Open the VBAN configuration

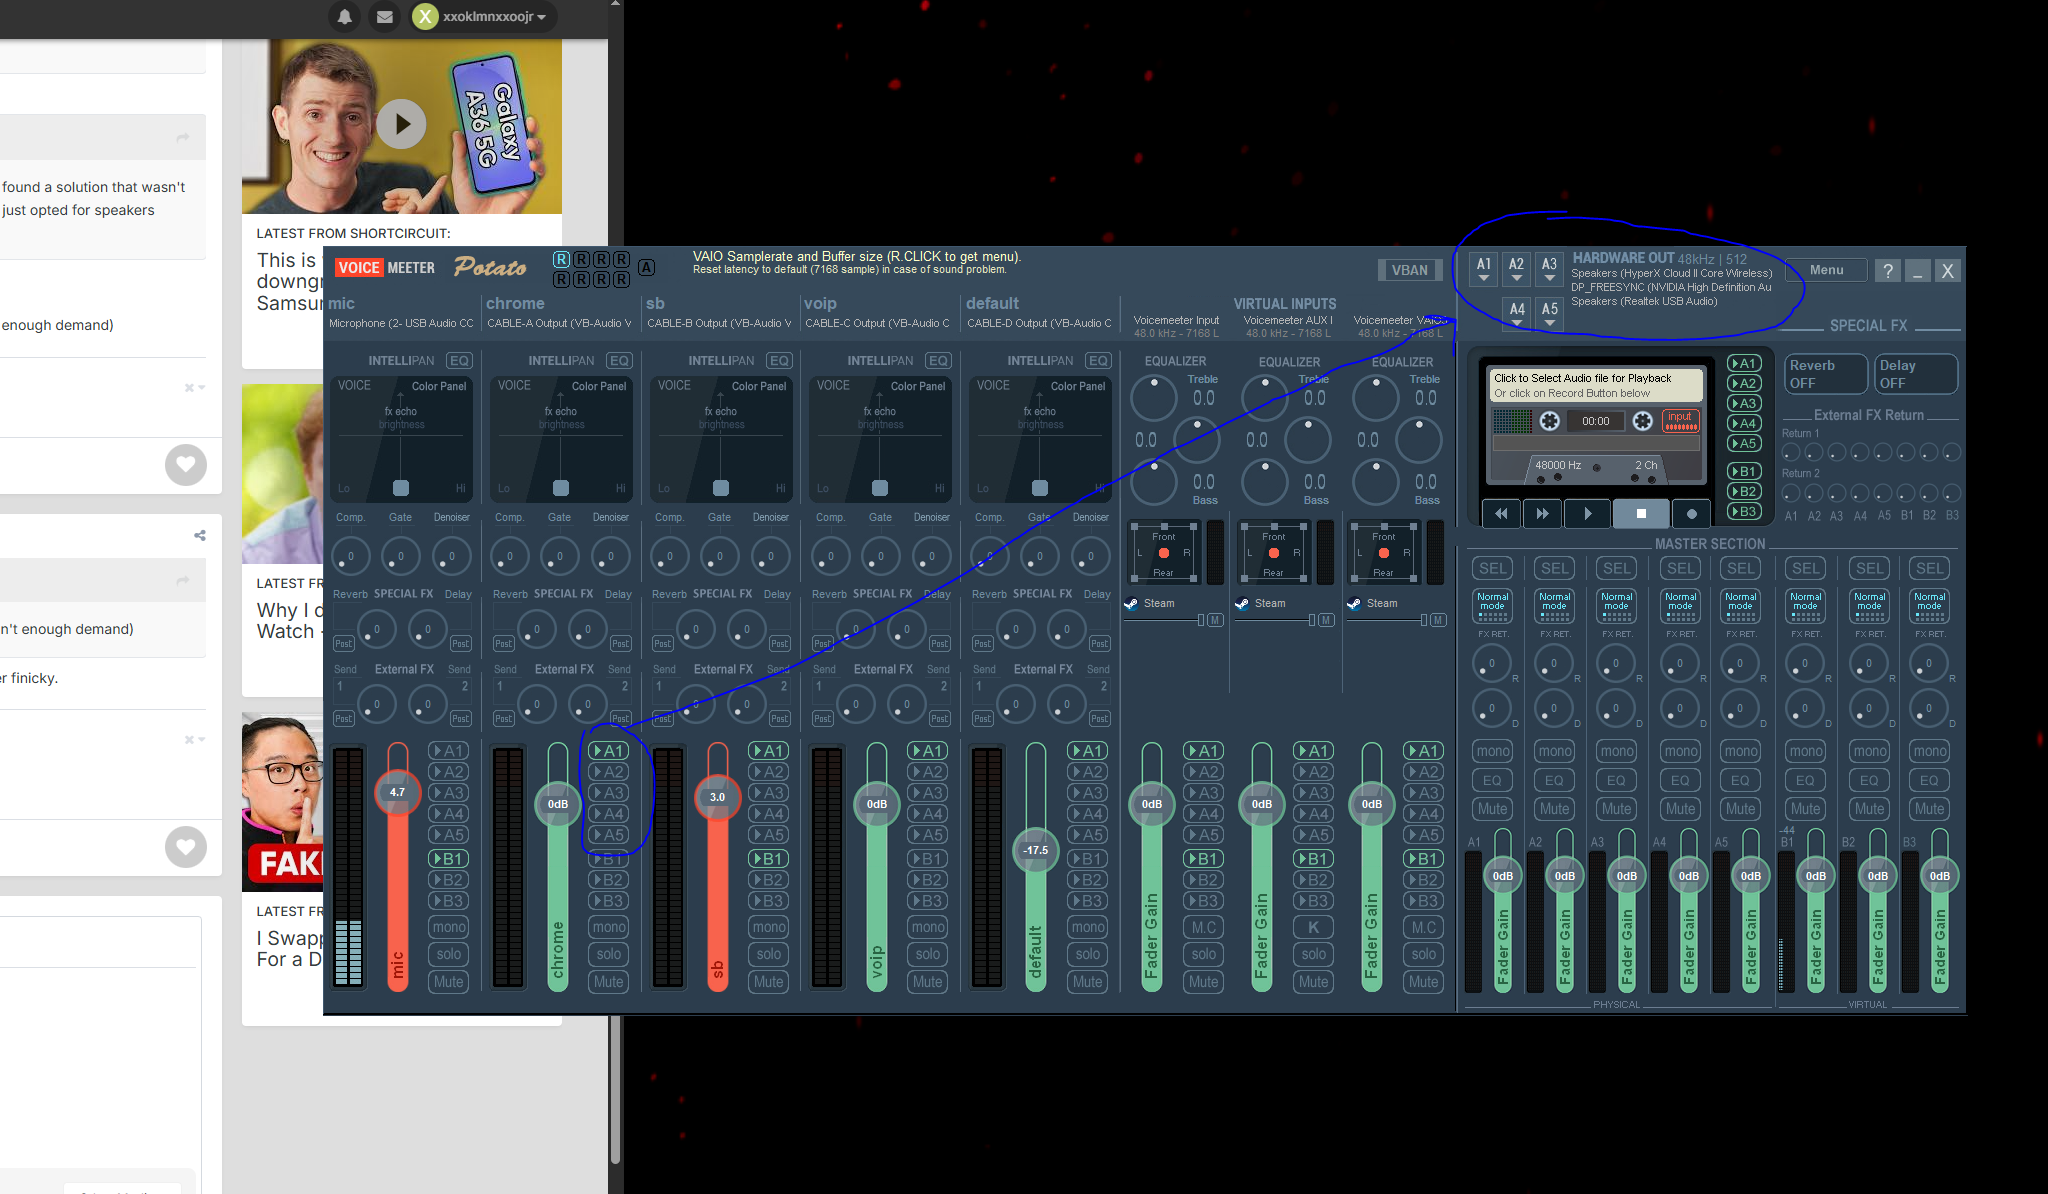tap(1409, 270)
